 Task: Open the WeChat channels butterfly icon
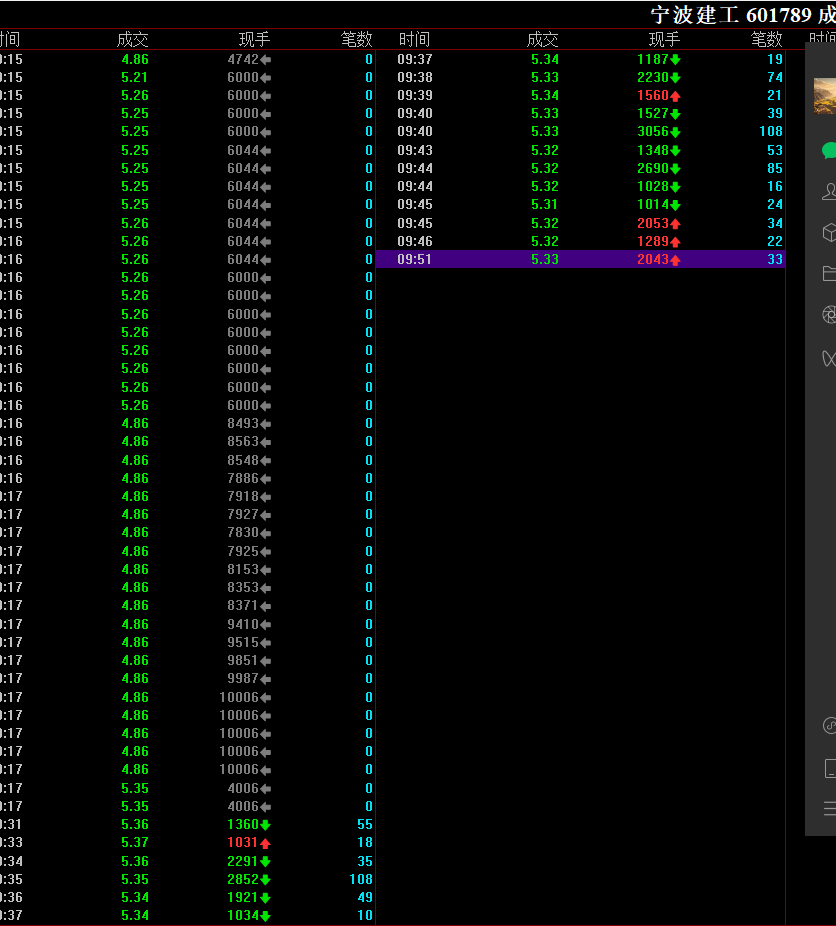(x=829, y=358)
